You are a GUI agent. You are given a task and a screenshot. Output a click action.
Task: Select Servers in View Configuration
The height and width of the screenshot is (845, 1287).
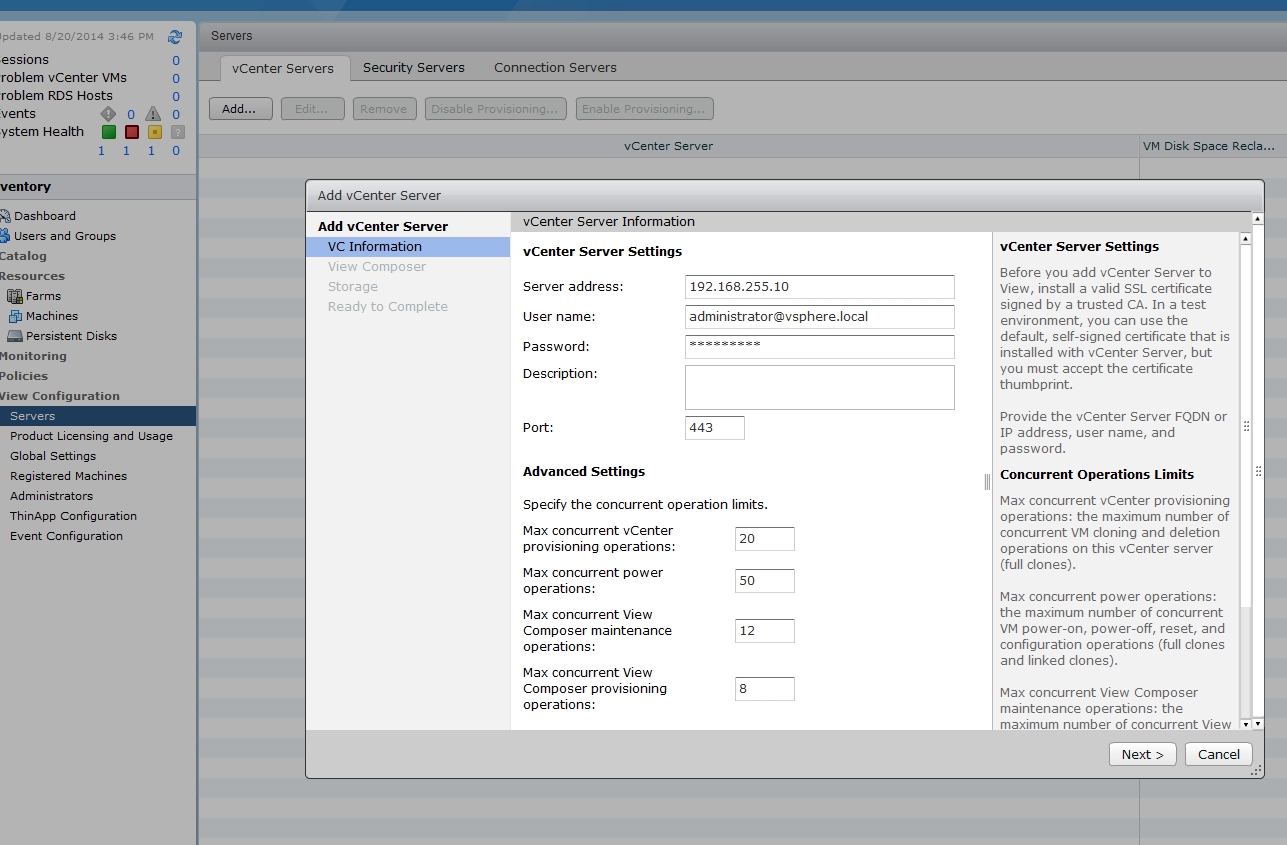[x=98, y=416]
